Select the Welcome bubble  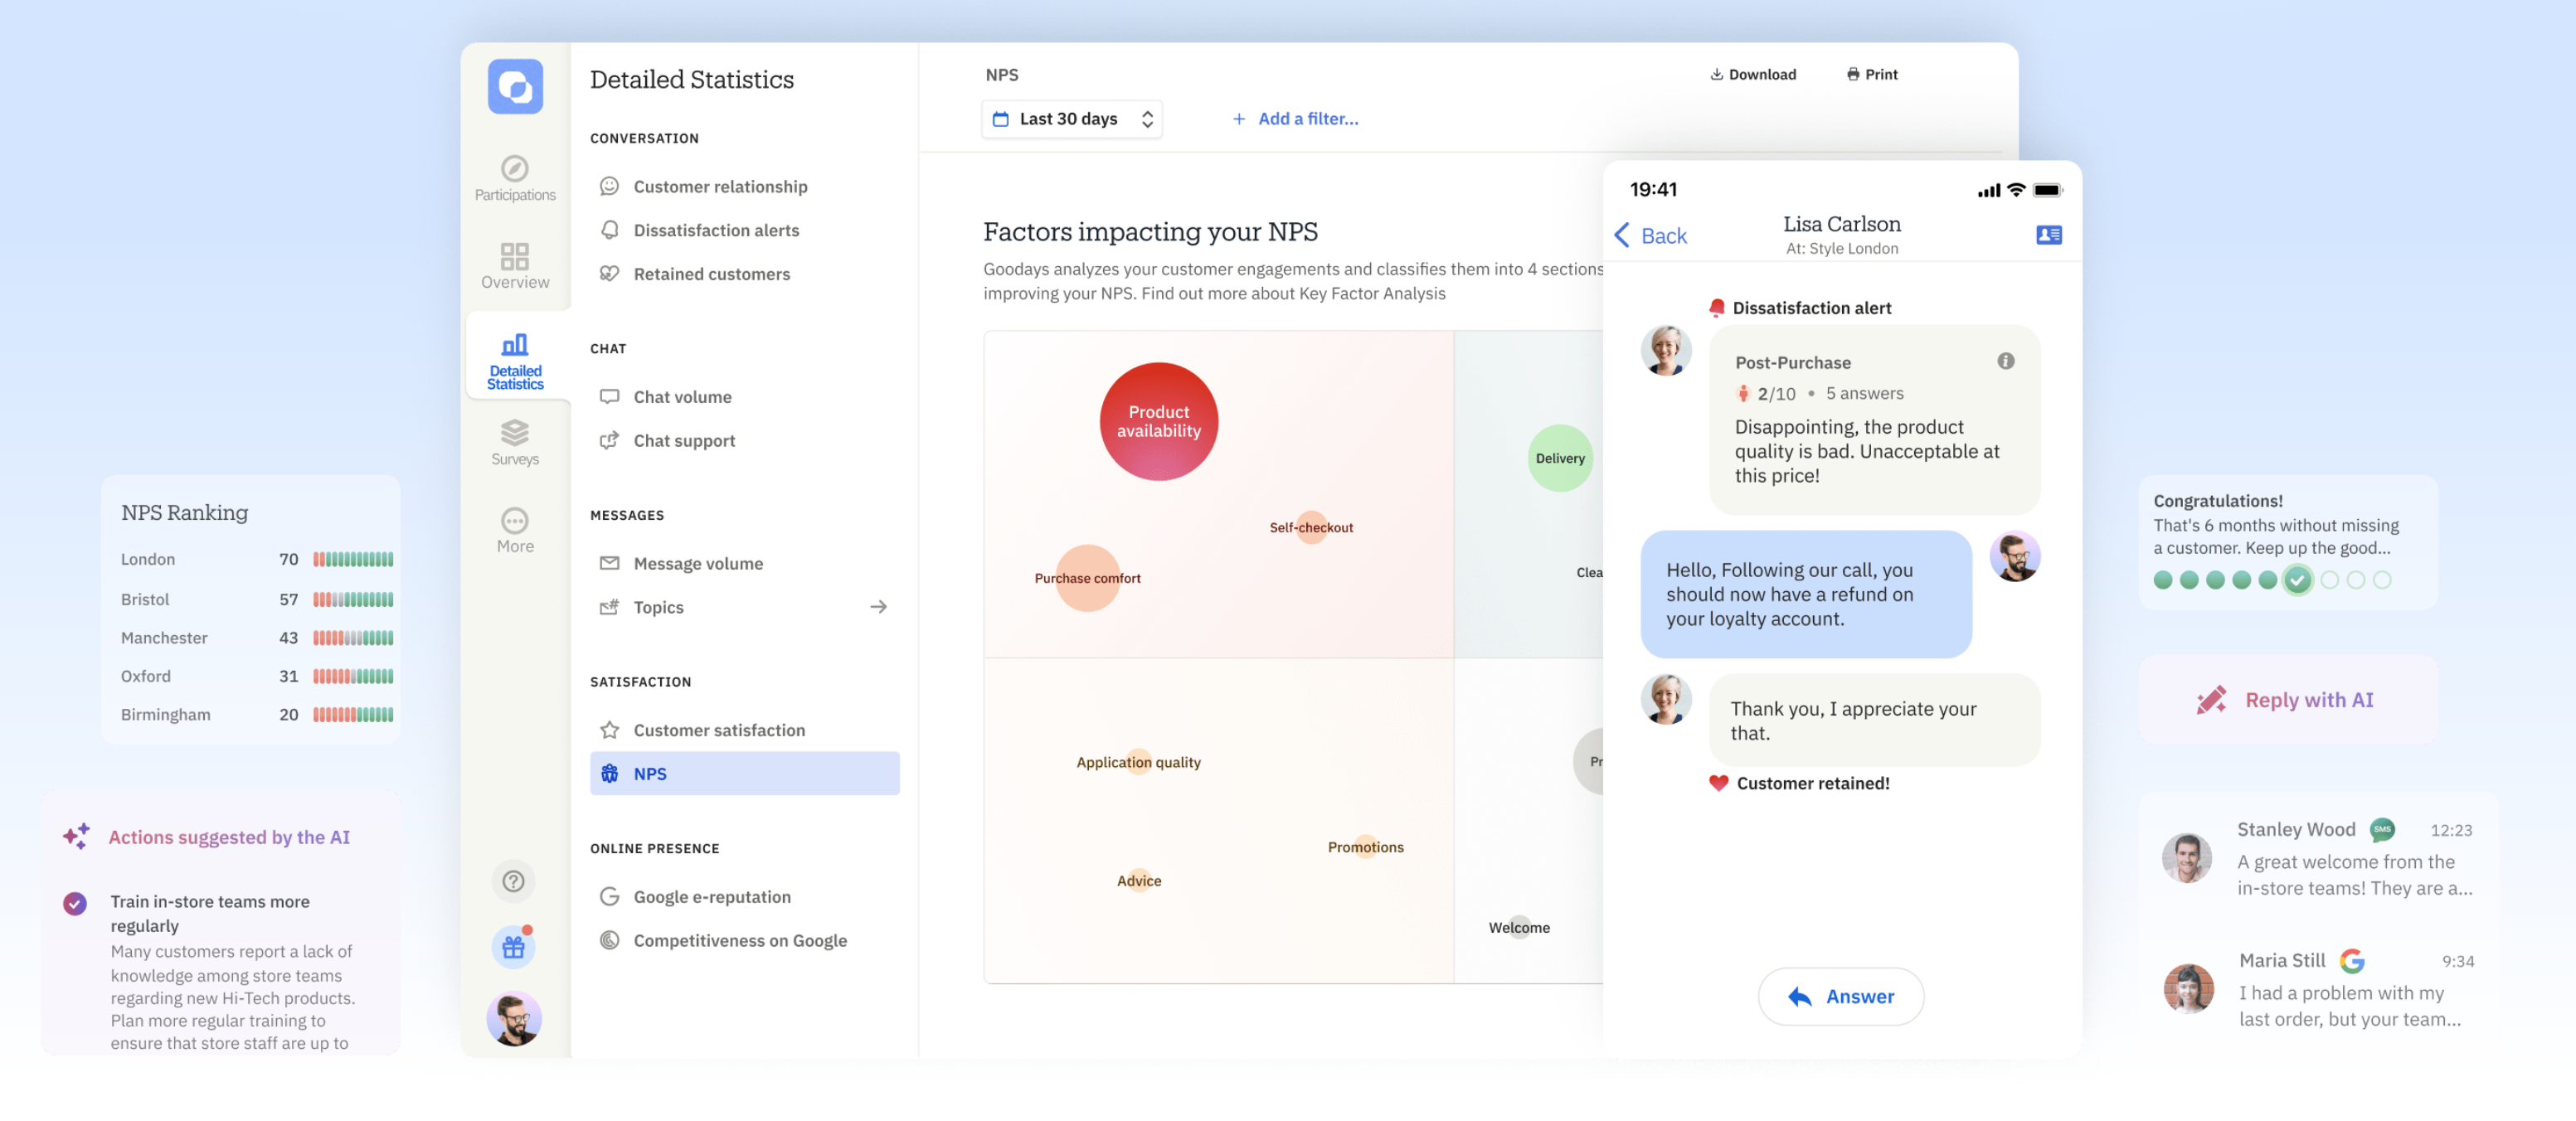[x=1519, y=928]
